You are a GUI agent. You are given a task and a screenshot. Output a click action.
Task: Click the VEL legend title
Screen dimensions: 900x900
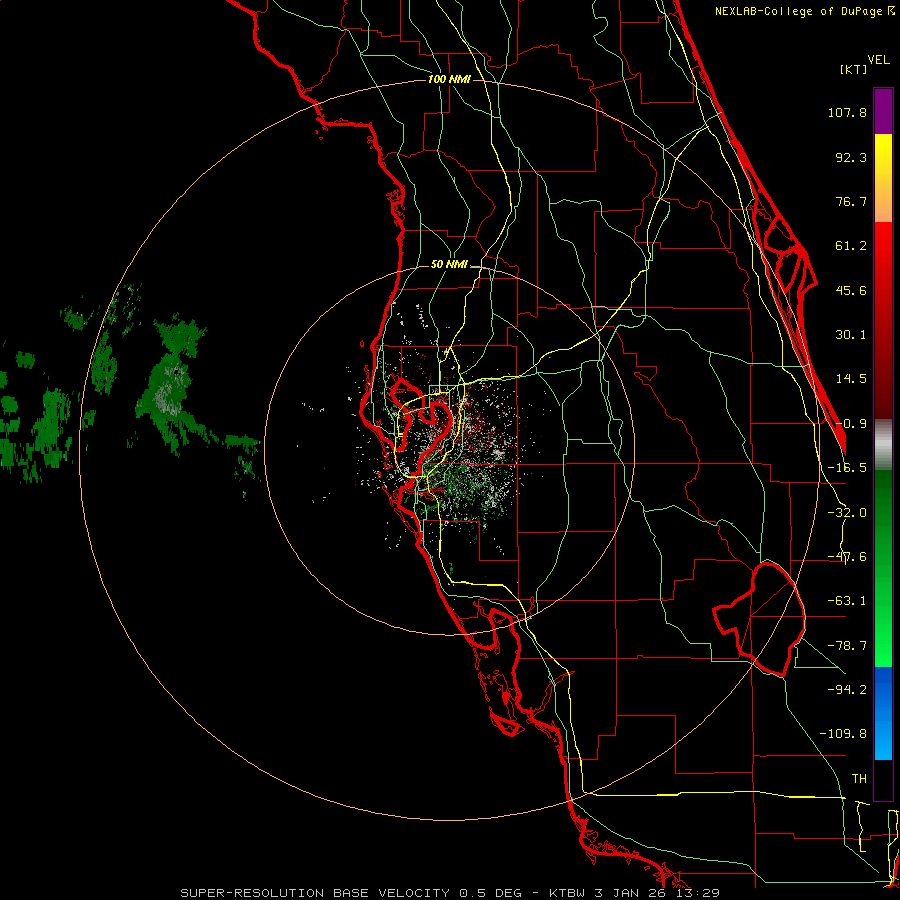pos(878,60)
